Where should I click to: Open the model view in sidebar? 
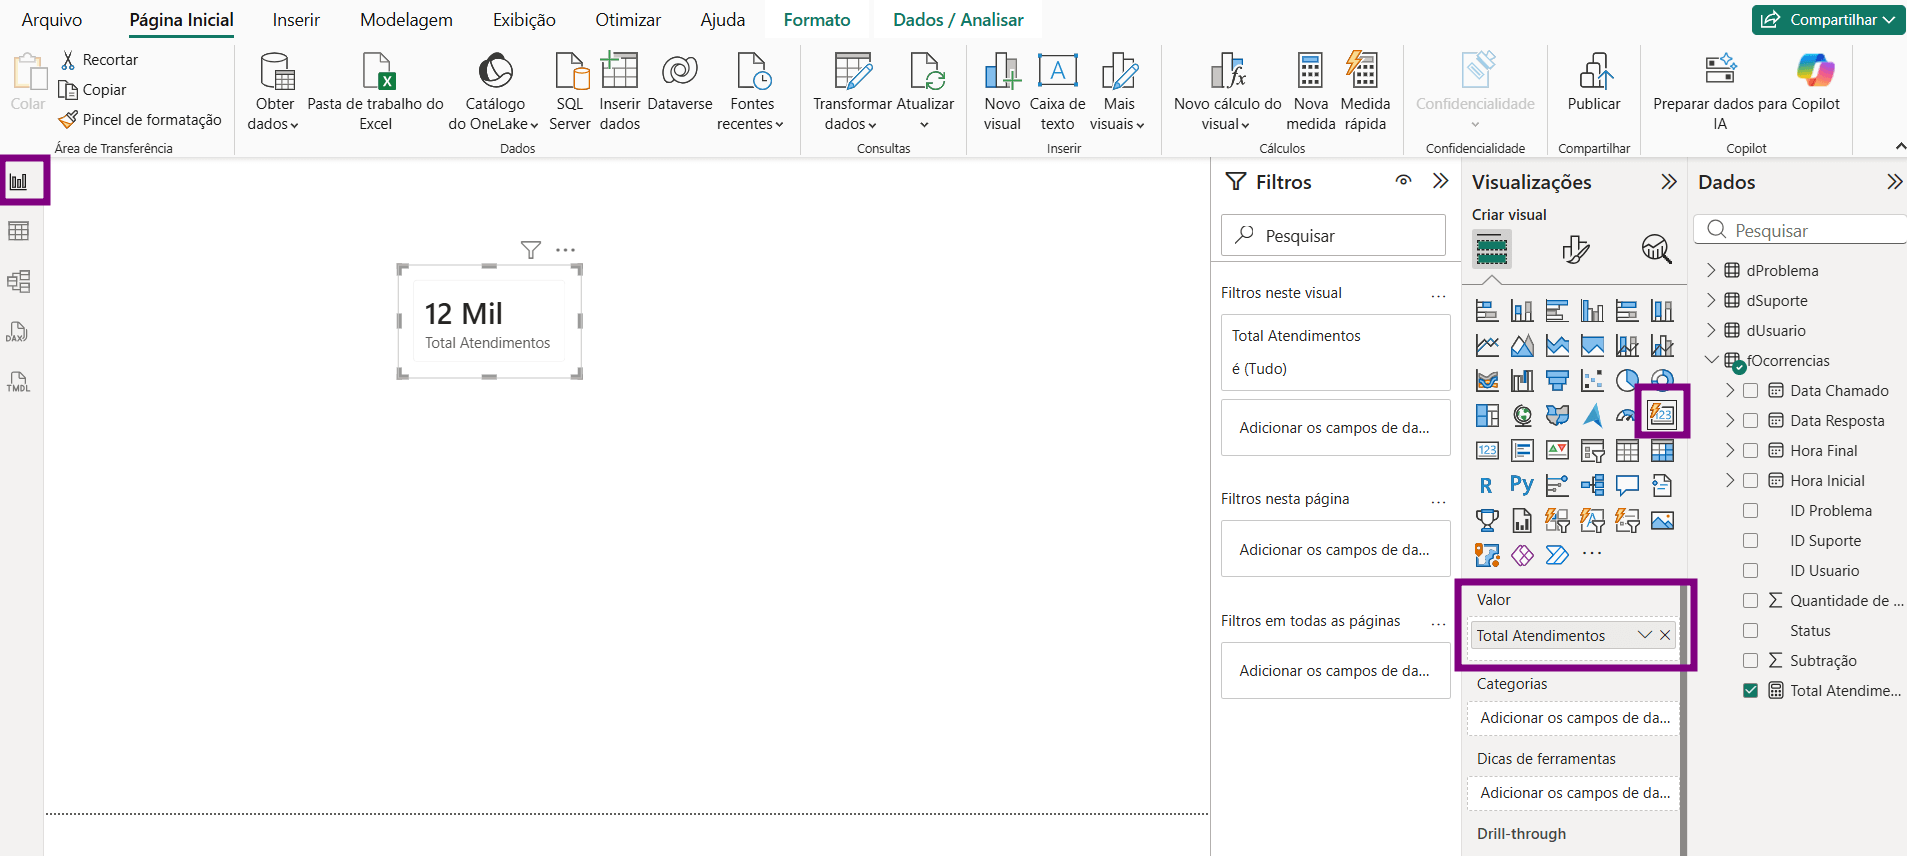[19, 281]
